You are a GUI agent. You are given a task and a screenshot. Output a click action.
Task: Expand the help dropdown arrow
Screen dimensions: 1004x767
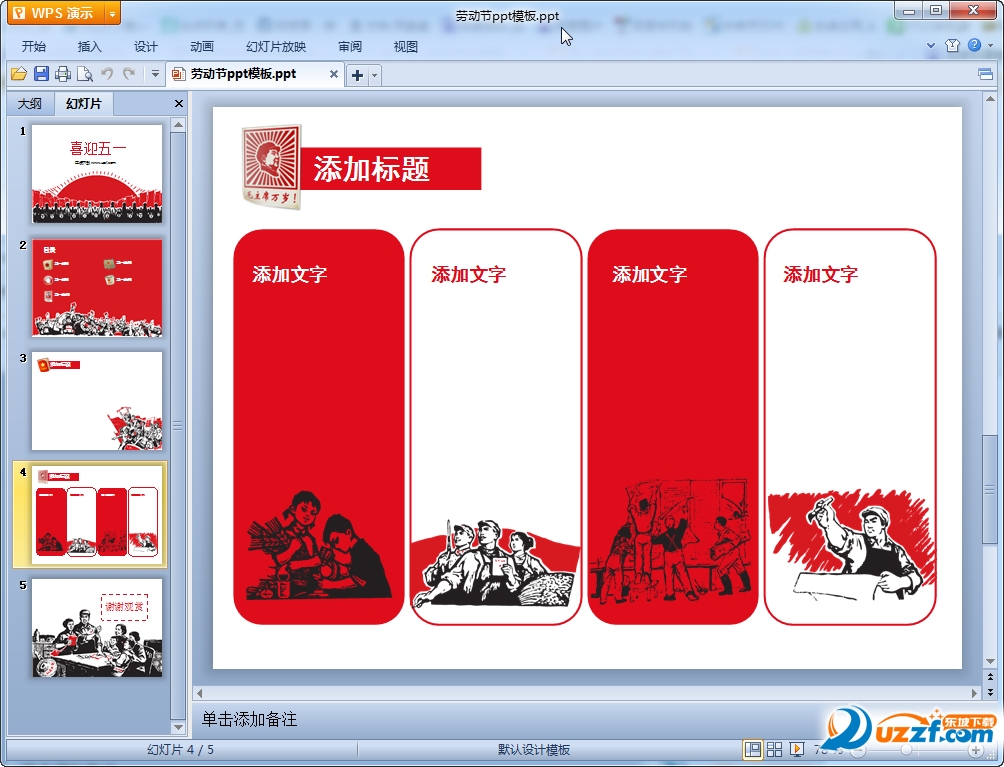(991, 45)
